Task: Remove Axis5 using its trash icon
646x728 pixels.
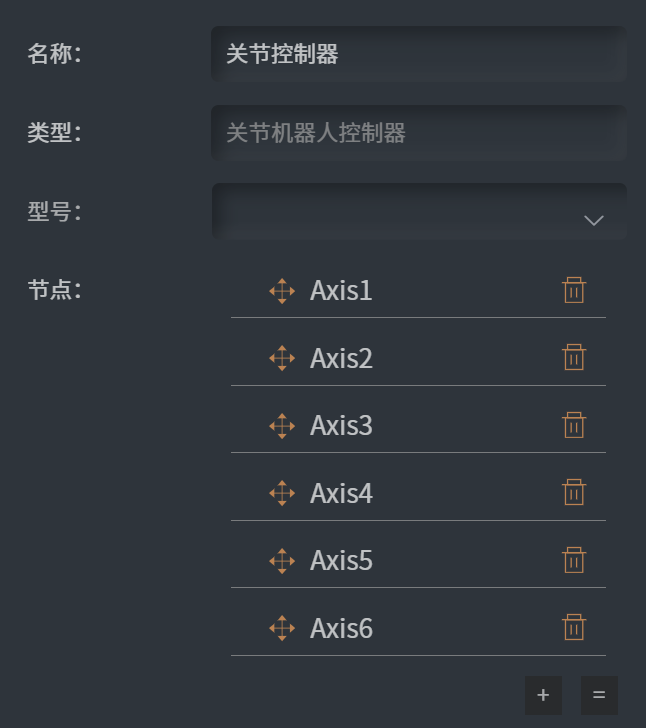Action: (574, 560)
